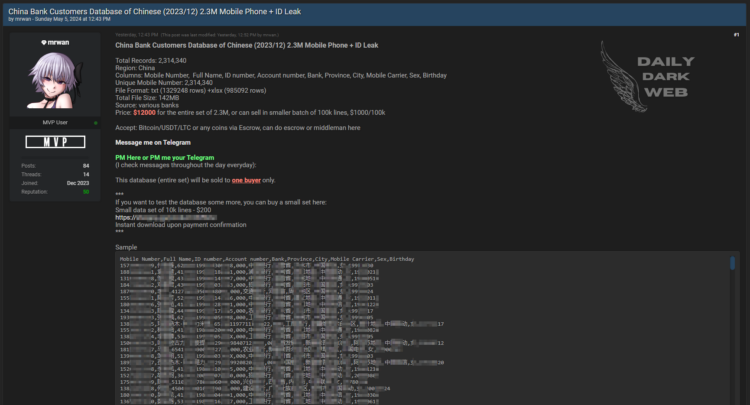Click the Posts count value 84
This screenshot has height=405, width=750.
(x=86, y=166)
